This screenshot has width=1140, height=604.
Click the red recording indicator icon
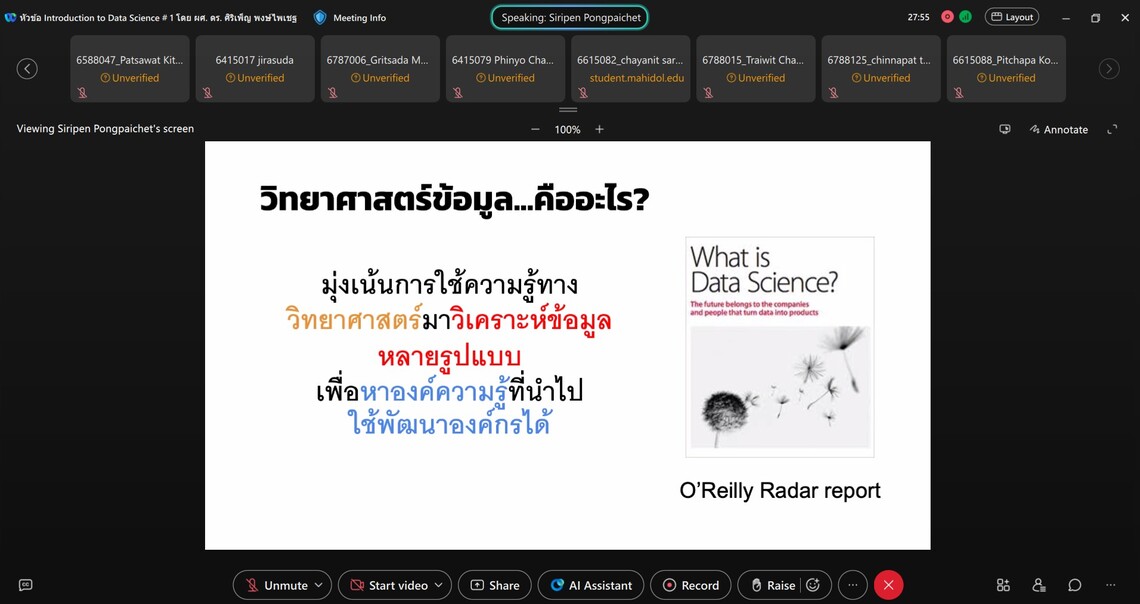pos(947,17)
